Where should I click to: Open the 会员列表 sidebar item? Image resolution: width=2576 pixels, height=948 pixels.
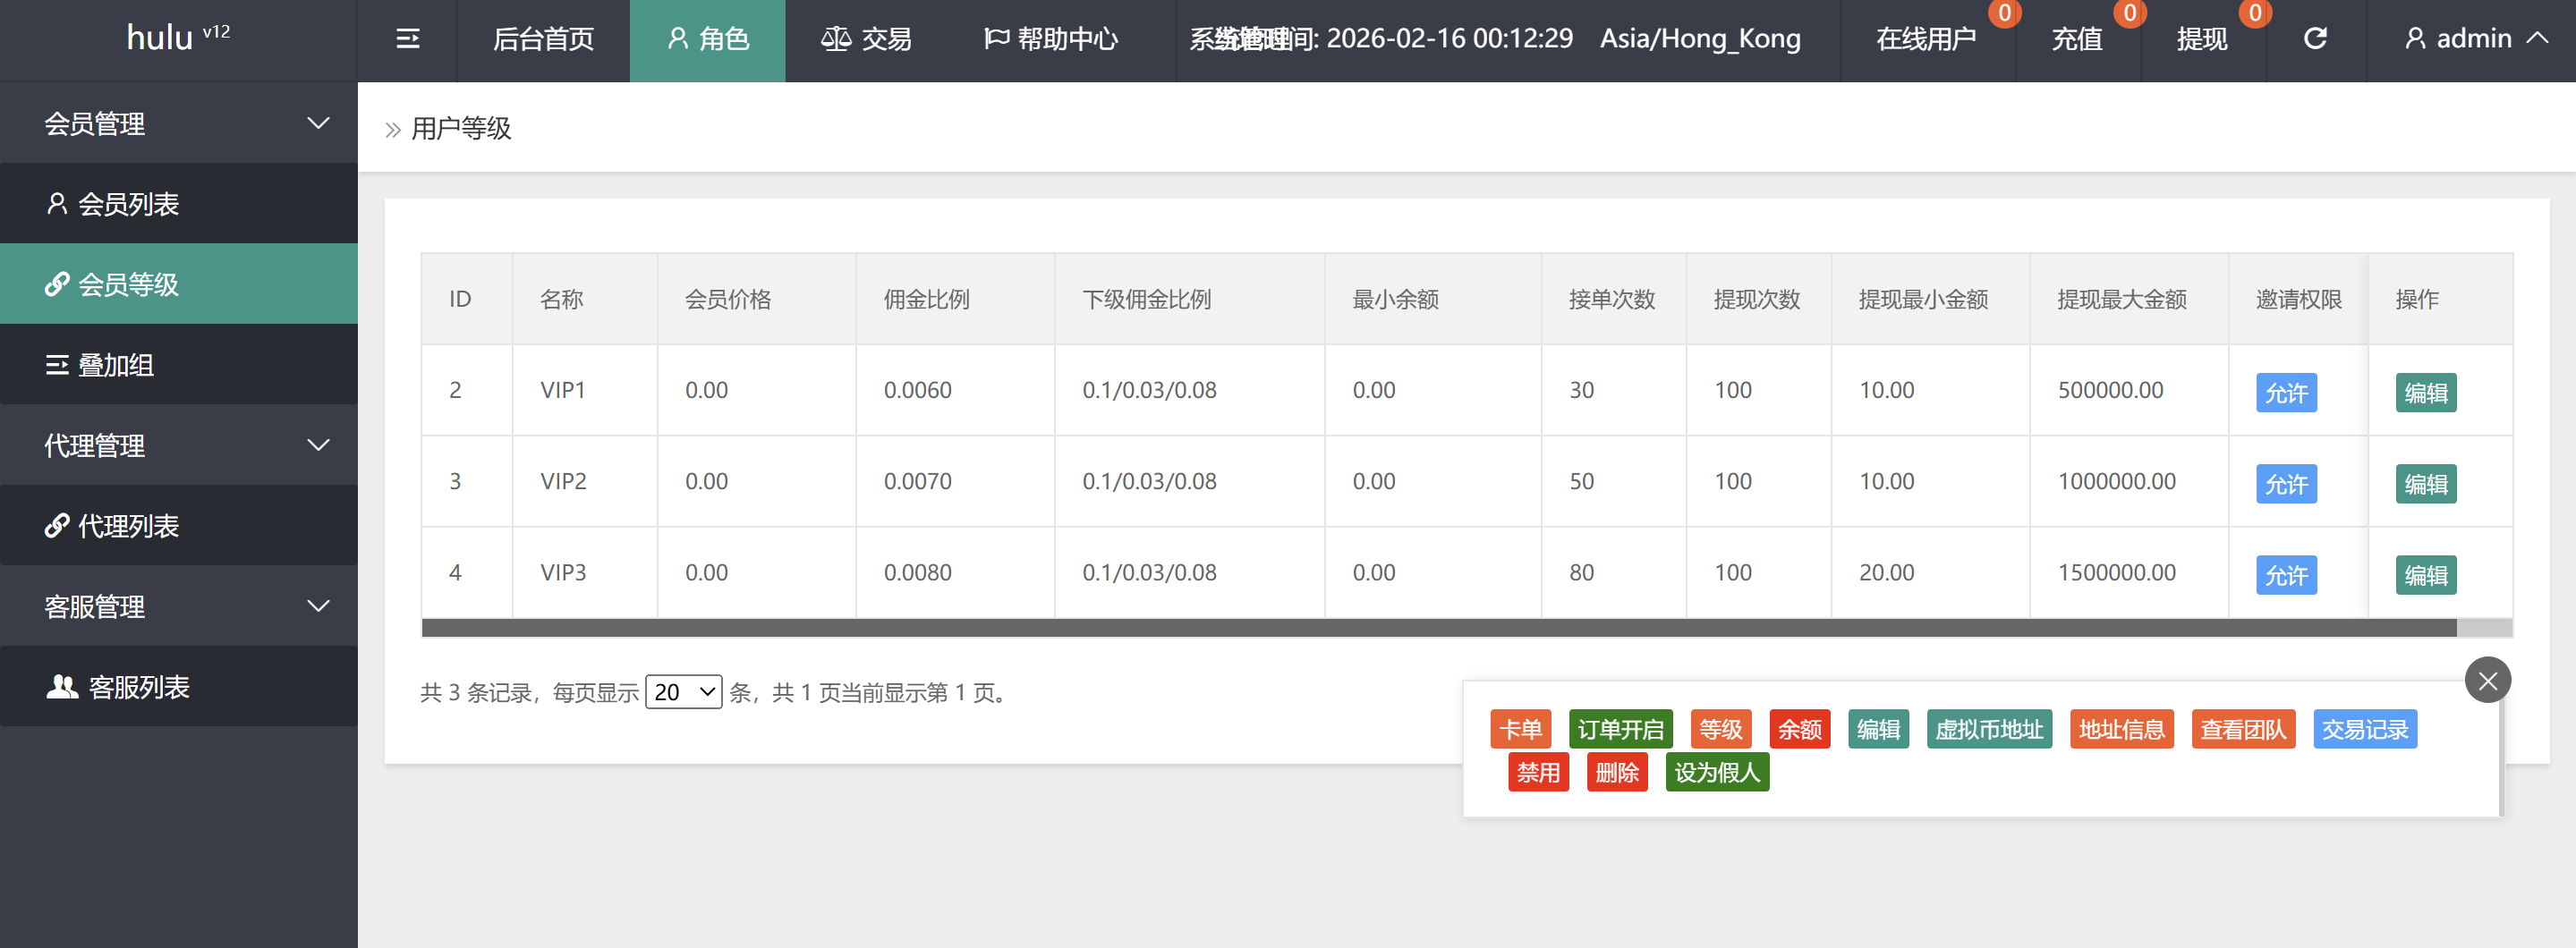coord(179,204)
